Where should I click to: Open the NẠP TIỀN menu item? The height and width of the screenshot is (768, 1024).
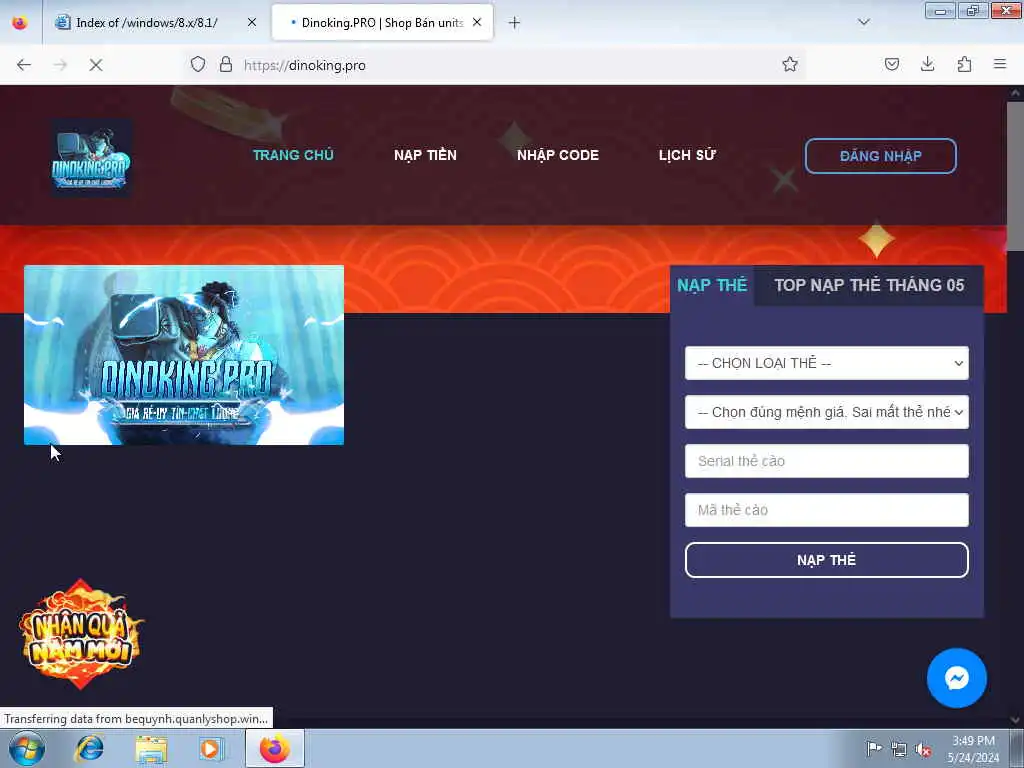425,155
